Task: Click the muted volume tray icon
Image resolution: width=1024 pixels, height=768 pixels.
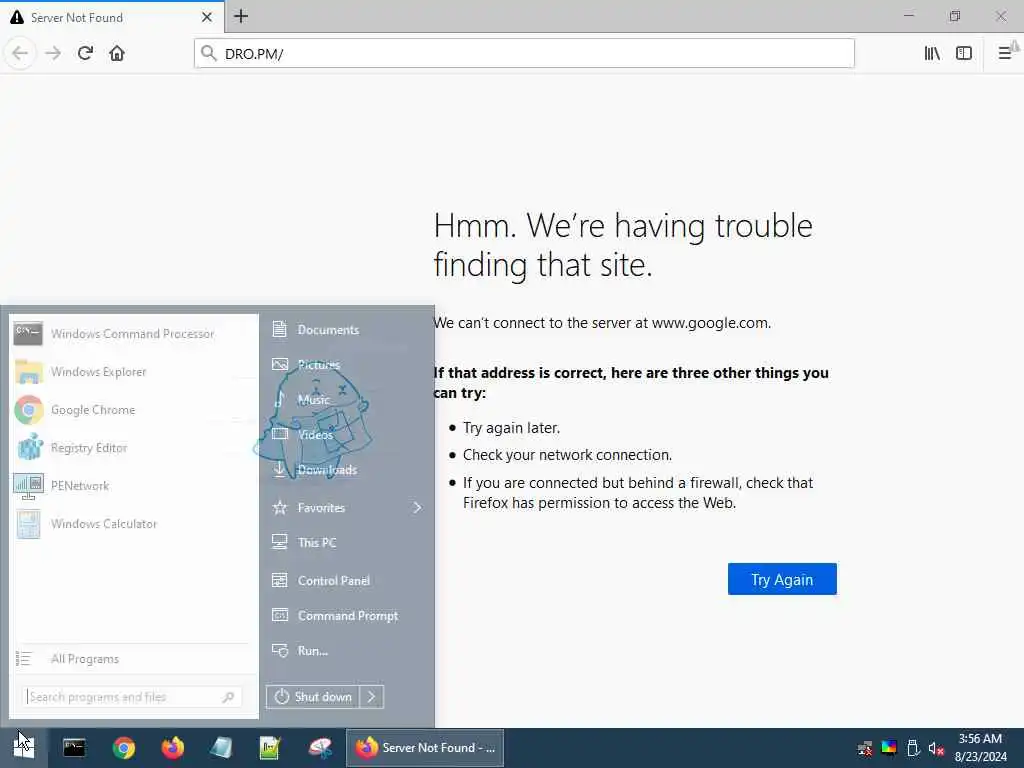Action: coord(936,748)
